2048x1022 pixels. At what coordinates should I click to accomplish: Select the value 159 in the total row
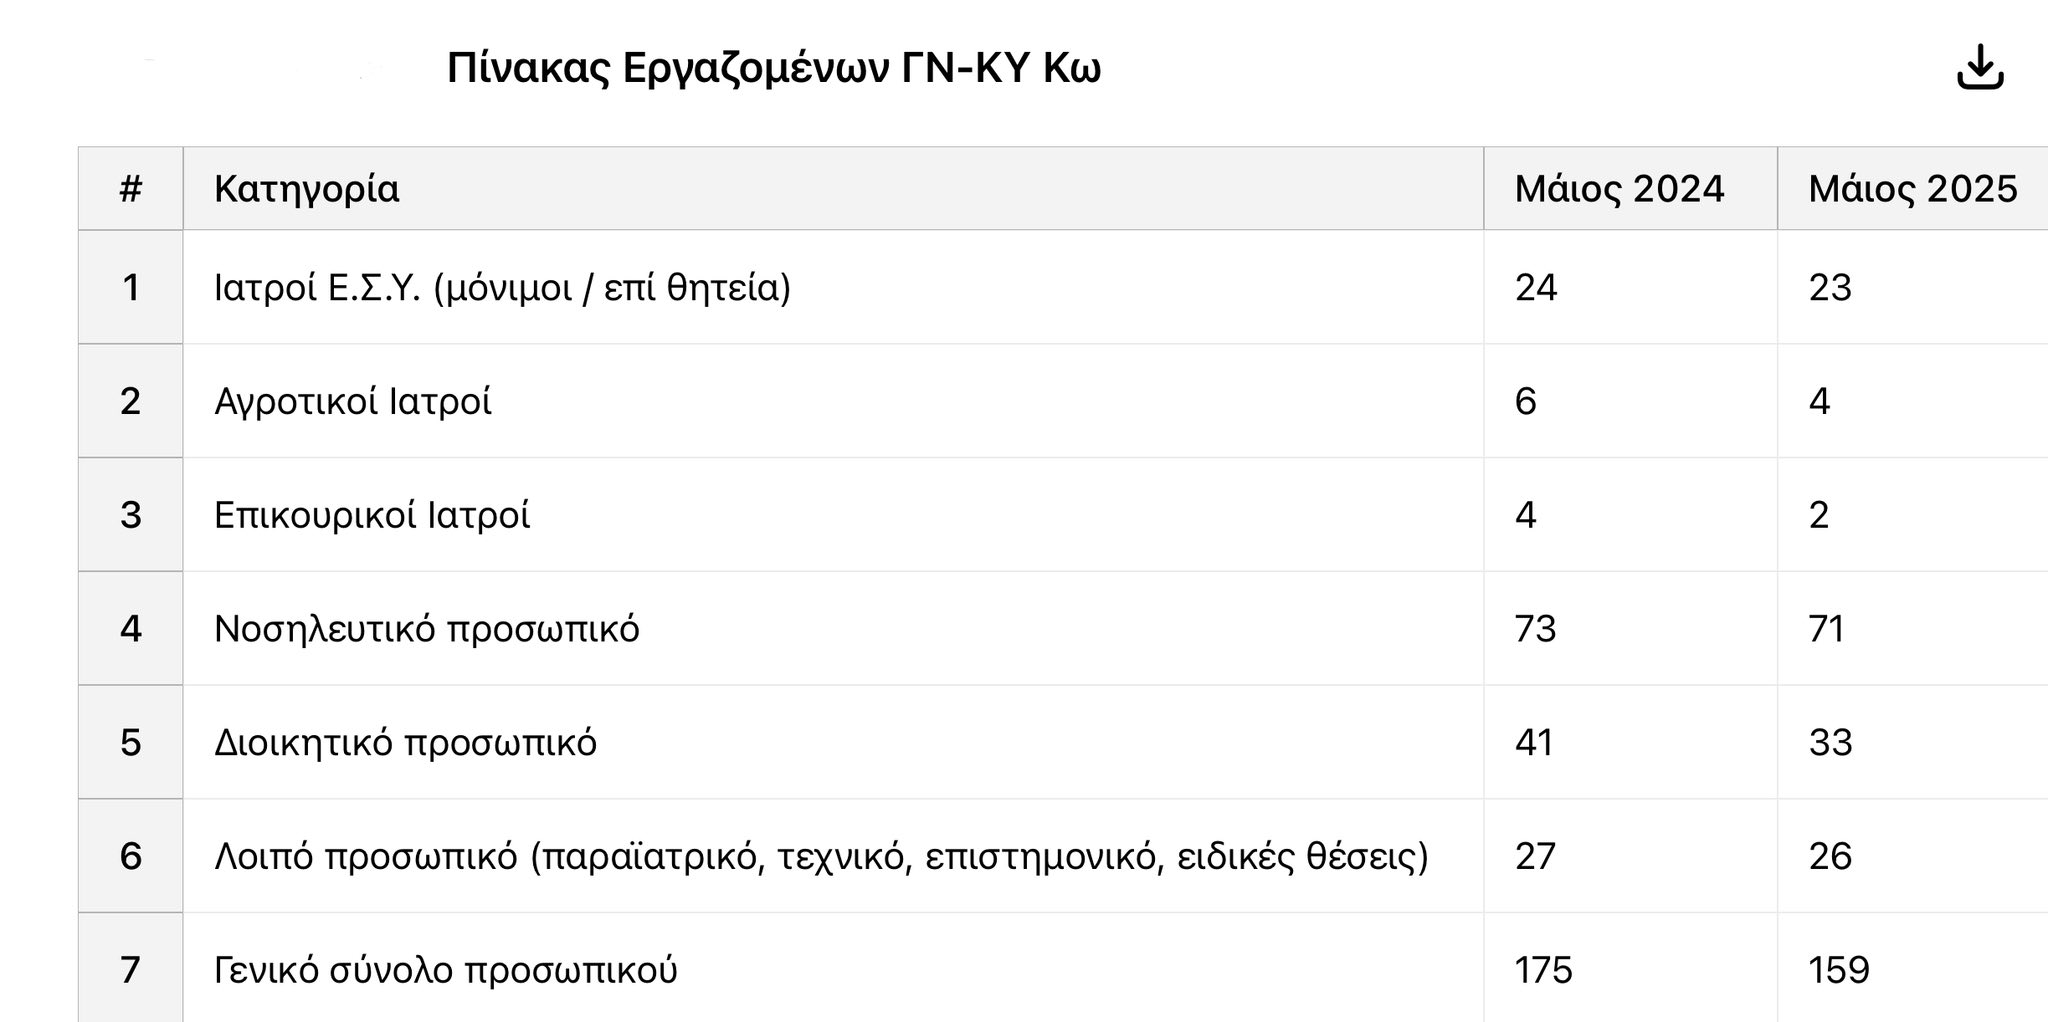point(1838,970)
